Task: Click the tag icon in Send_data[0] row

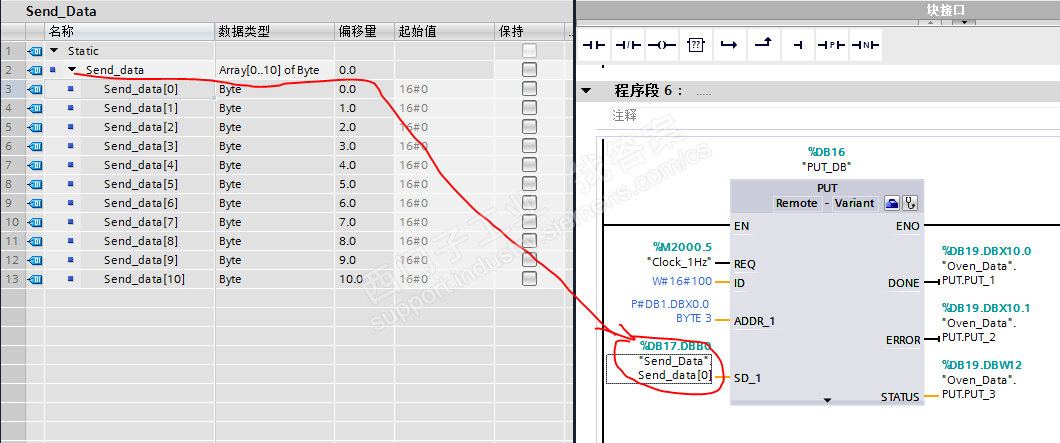Action: click(x=34, y=89)
